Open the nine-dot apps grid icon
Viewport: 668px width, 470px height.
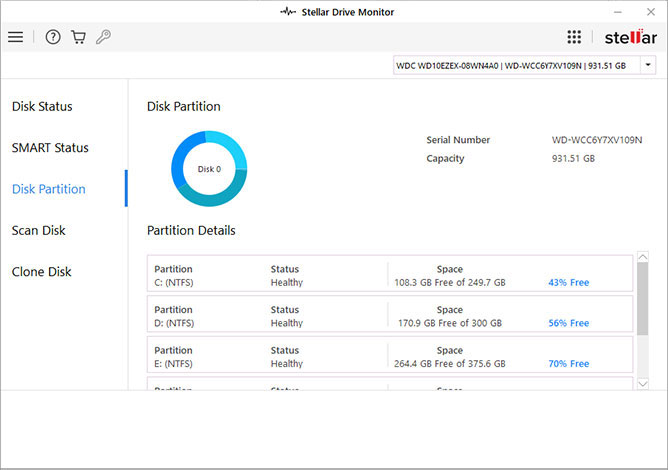[x=574, y=37]
